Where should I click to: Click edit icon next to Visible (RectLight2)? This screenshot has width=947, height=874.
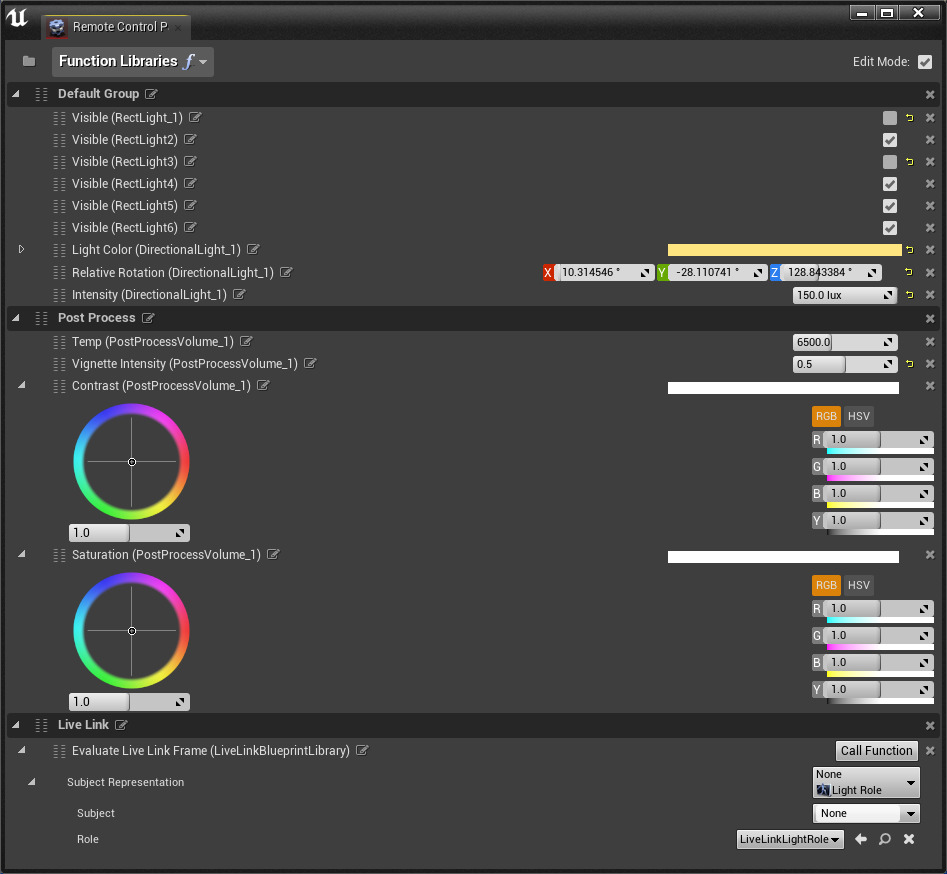[x=190, y=140]
